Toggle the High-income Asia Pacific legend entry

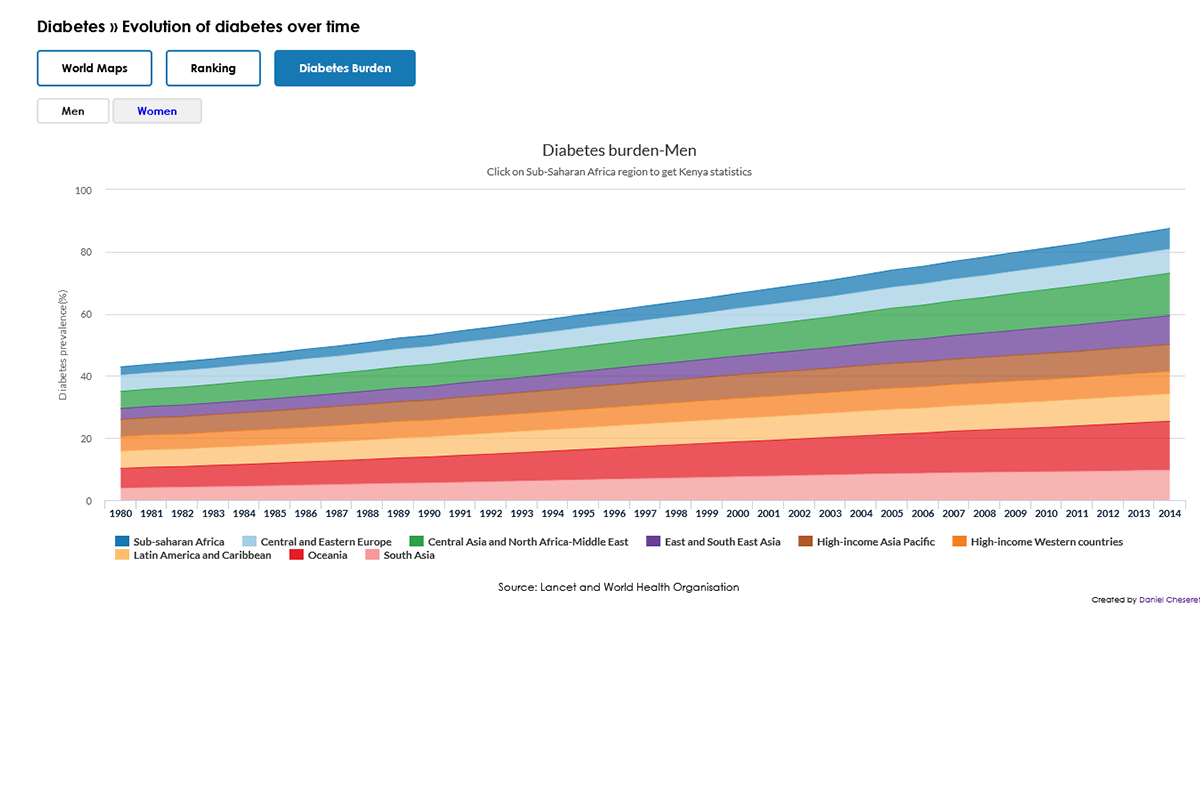pos(874,541)
